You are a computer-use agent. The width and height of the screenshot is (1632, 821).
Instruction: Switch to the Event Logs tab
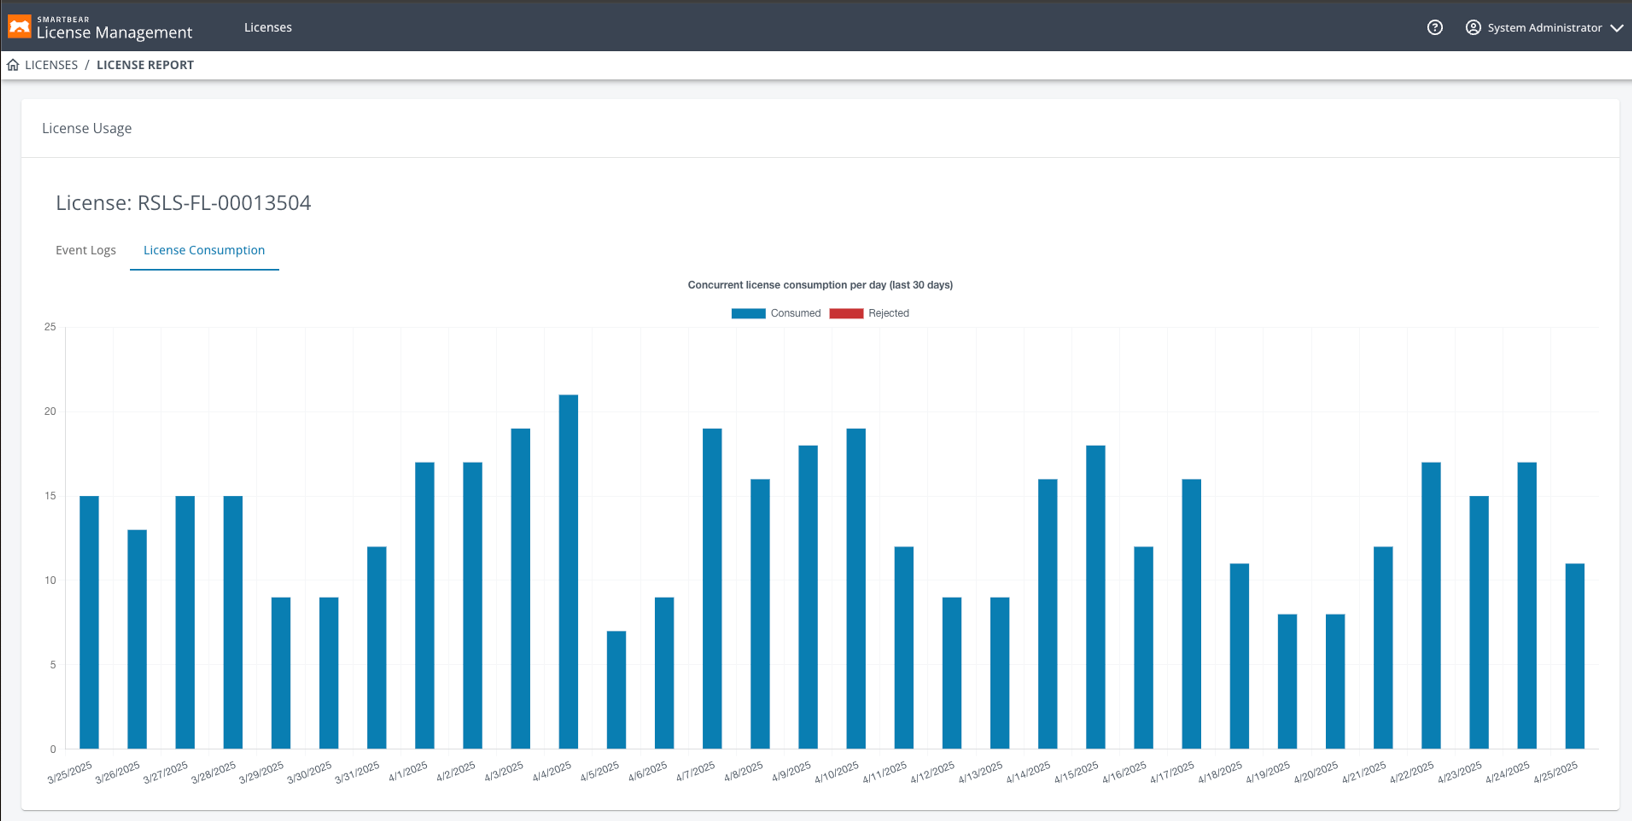[x=86, y=250]
